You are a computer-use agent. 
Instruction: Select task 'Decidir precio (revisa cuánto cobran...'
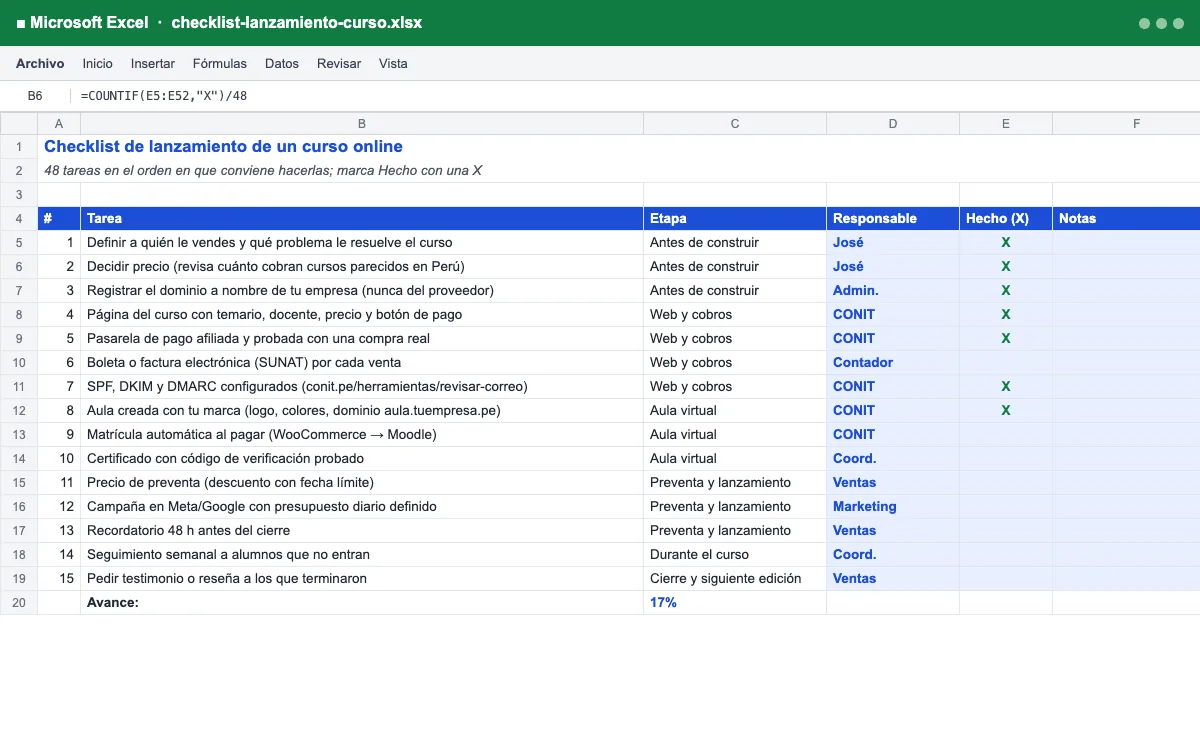tap(362, 266)
